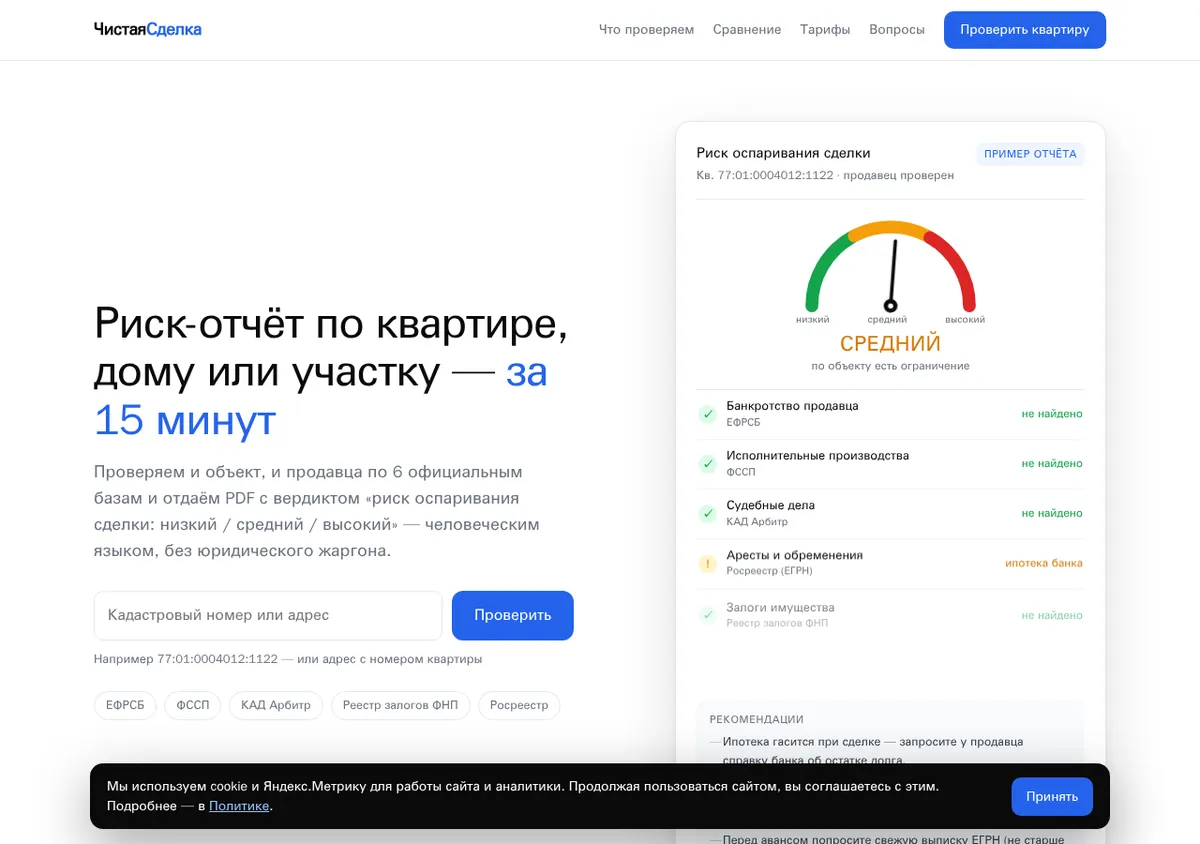The height and width of the screenshot is (844, 1200).
Task: Click checkmark icon next to Исполнительные производства
Action: tap(707, 464)
